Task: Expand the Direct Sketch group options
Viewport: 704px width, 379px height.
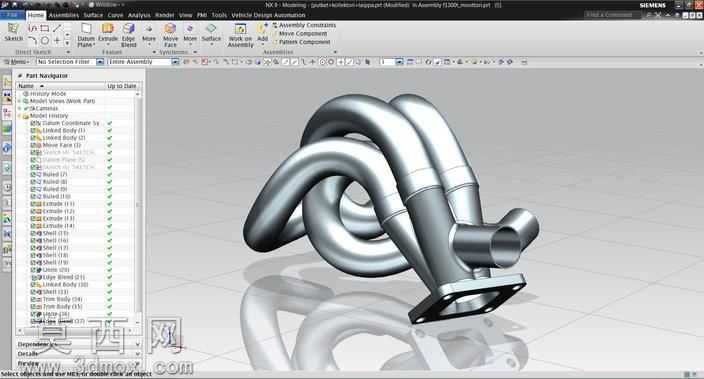Action: pos(68,53)
